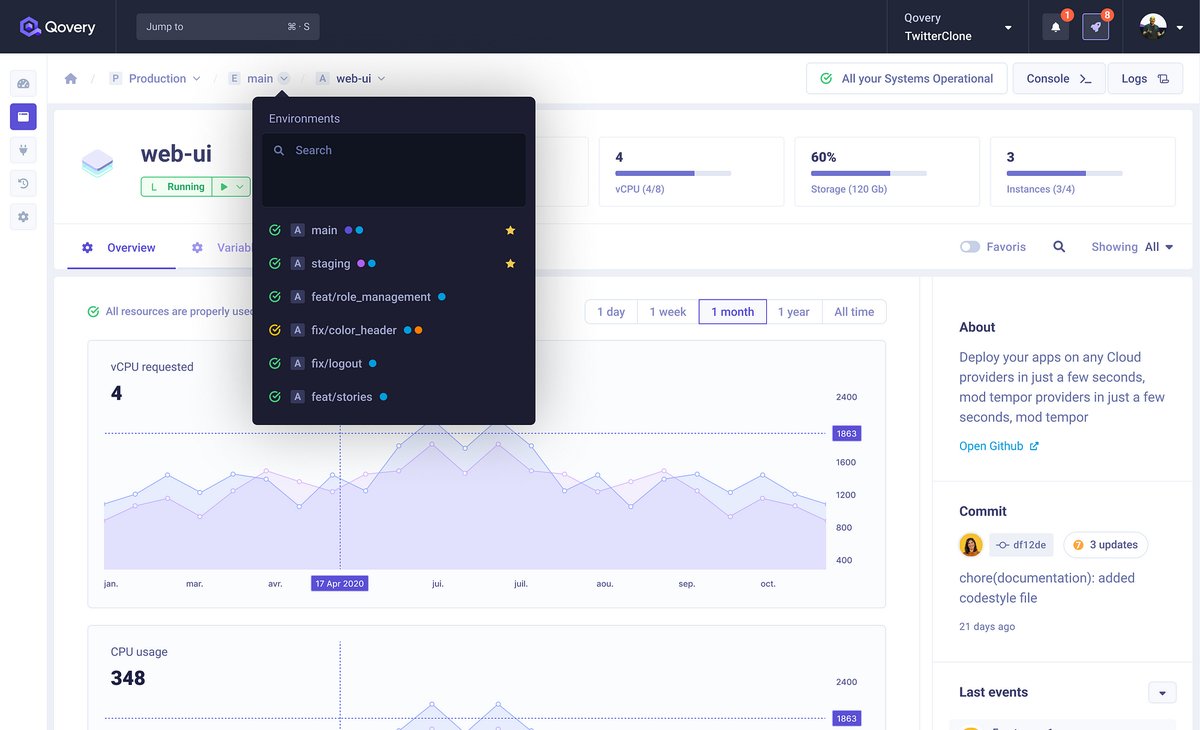The height and width of the screenshot is (730, 1200).
Task: Click the logs icon in Logs button
Action: (x=1163, y=79)
